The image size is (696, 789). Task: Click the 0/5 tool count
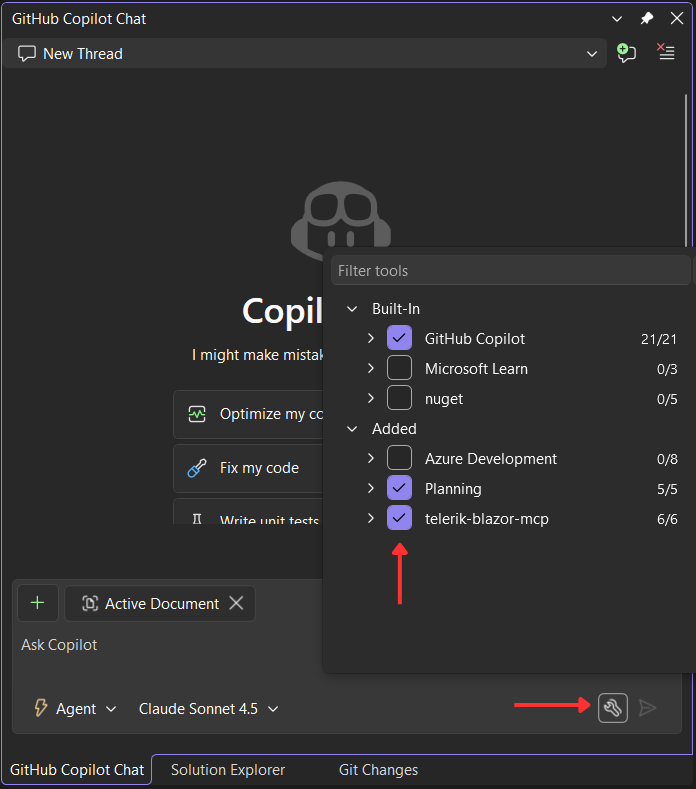click(x=667, y=399)
